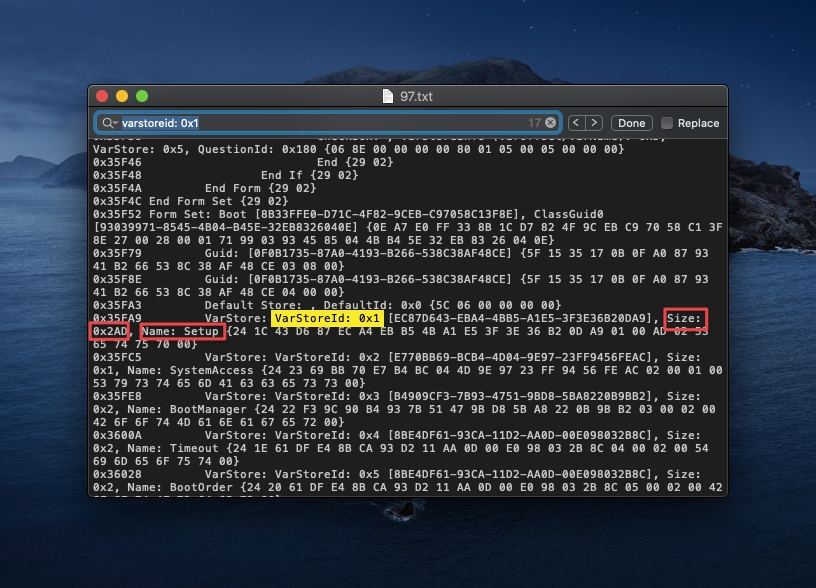Click the 97.txt document proxy icon

[388, 96]
